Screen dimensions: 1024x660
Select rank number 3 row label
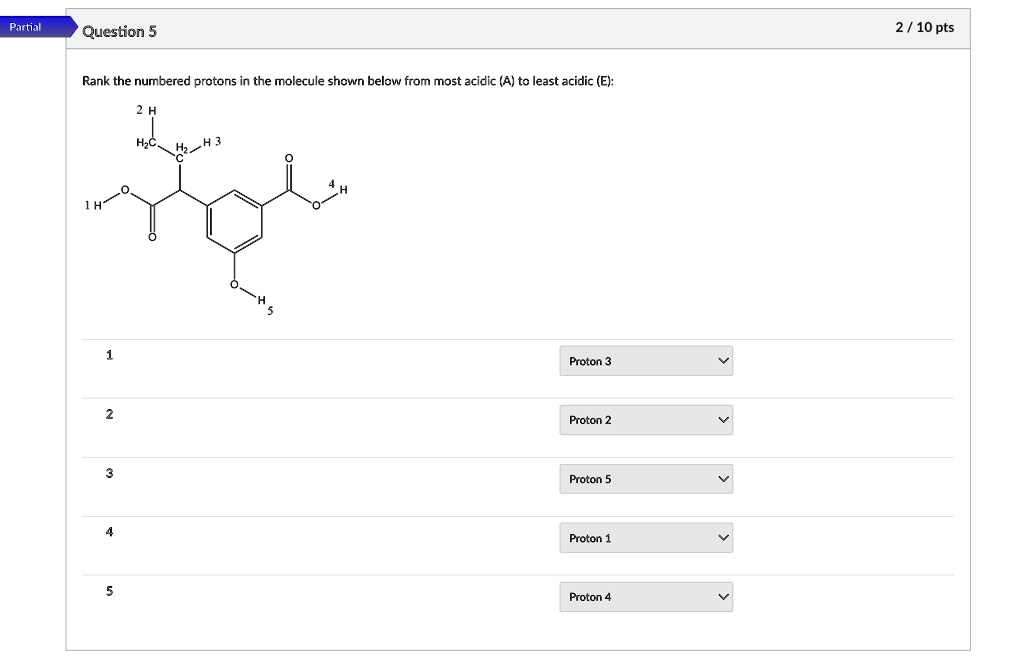click(x=107, y=473)
